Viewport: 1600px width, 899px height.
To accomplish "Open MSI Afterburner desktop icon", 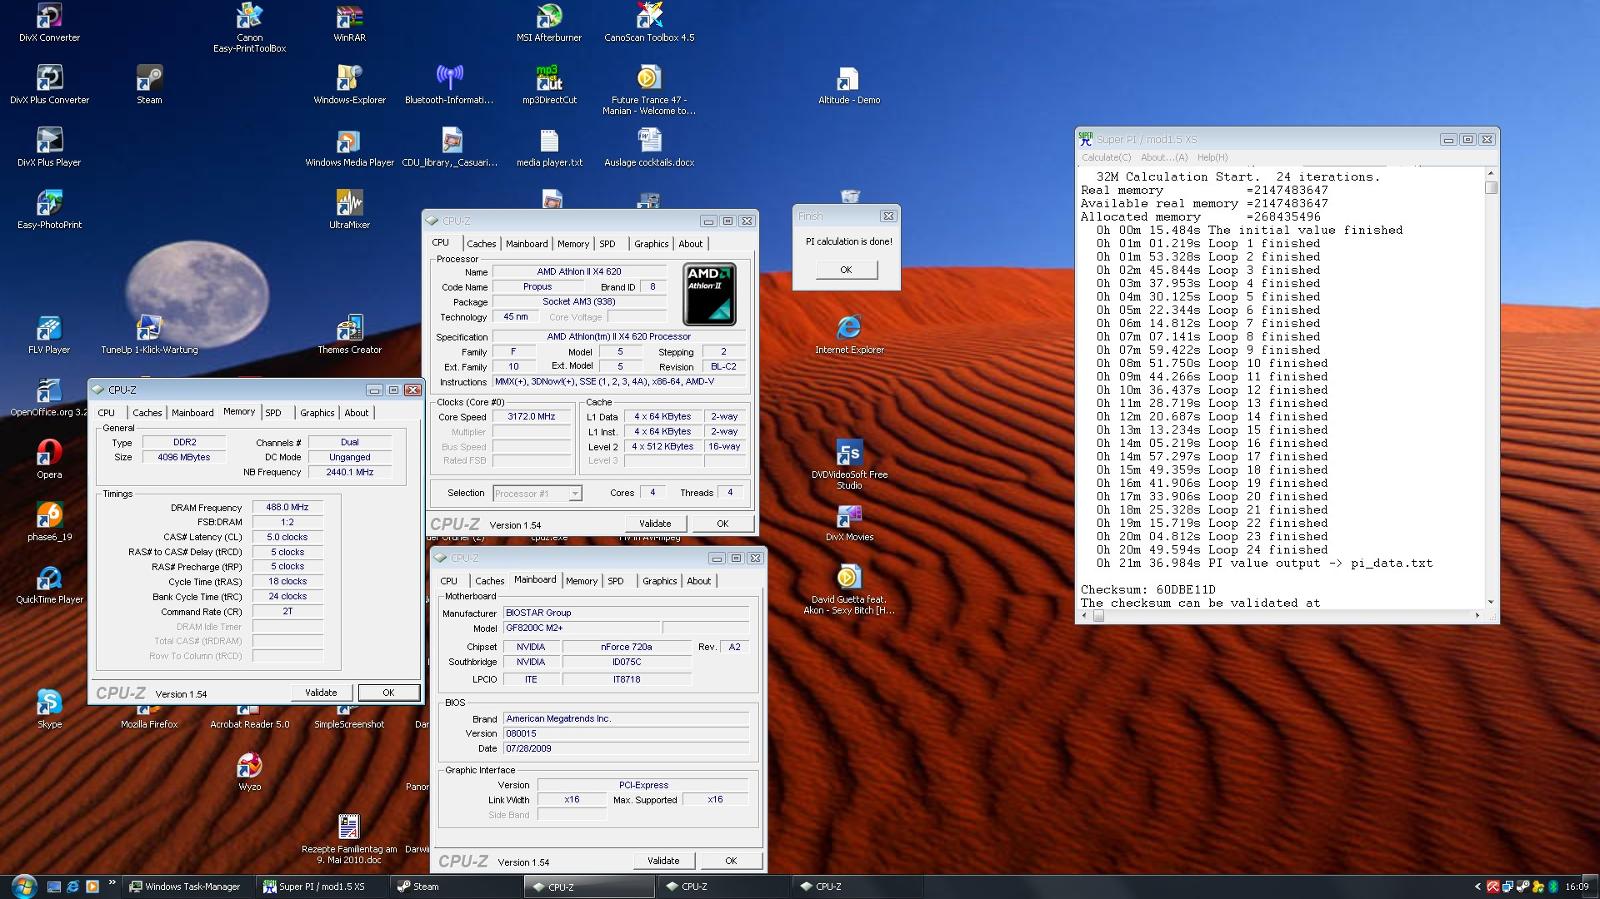I will [x=549, y=22].
